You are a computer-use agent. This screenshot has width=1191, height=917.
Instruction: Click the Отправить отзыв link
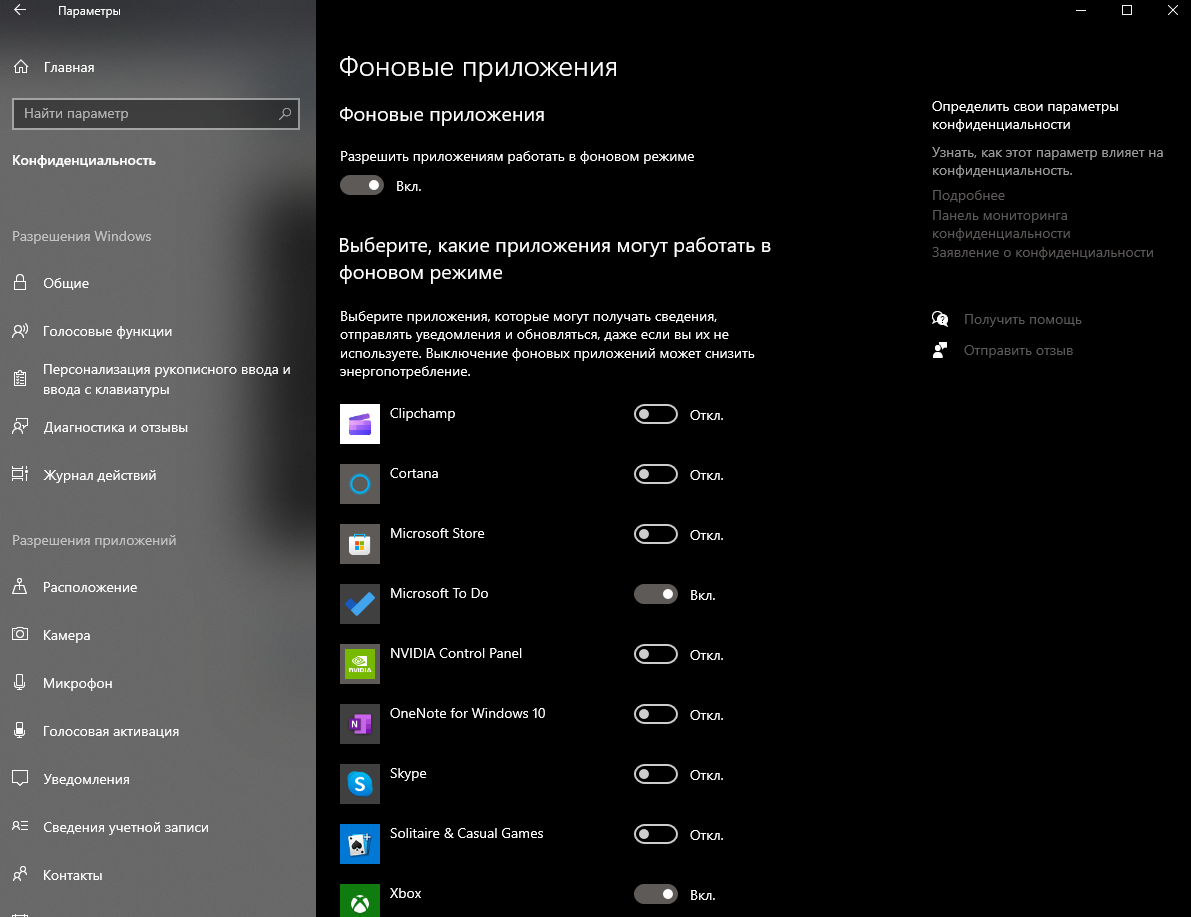(x=1018, y=350)
